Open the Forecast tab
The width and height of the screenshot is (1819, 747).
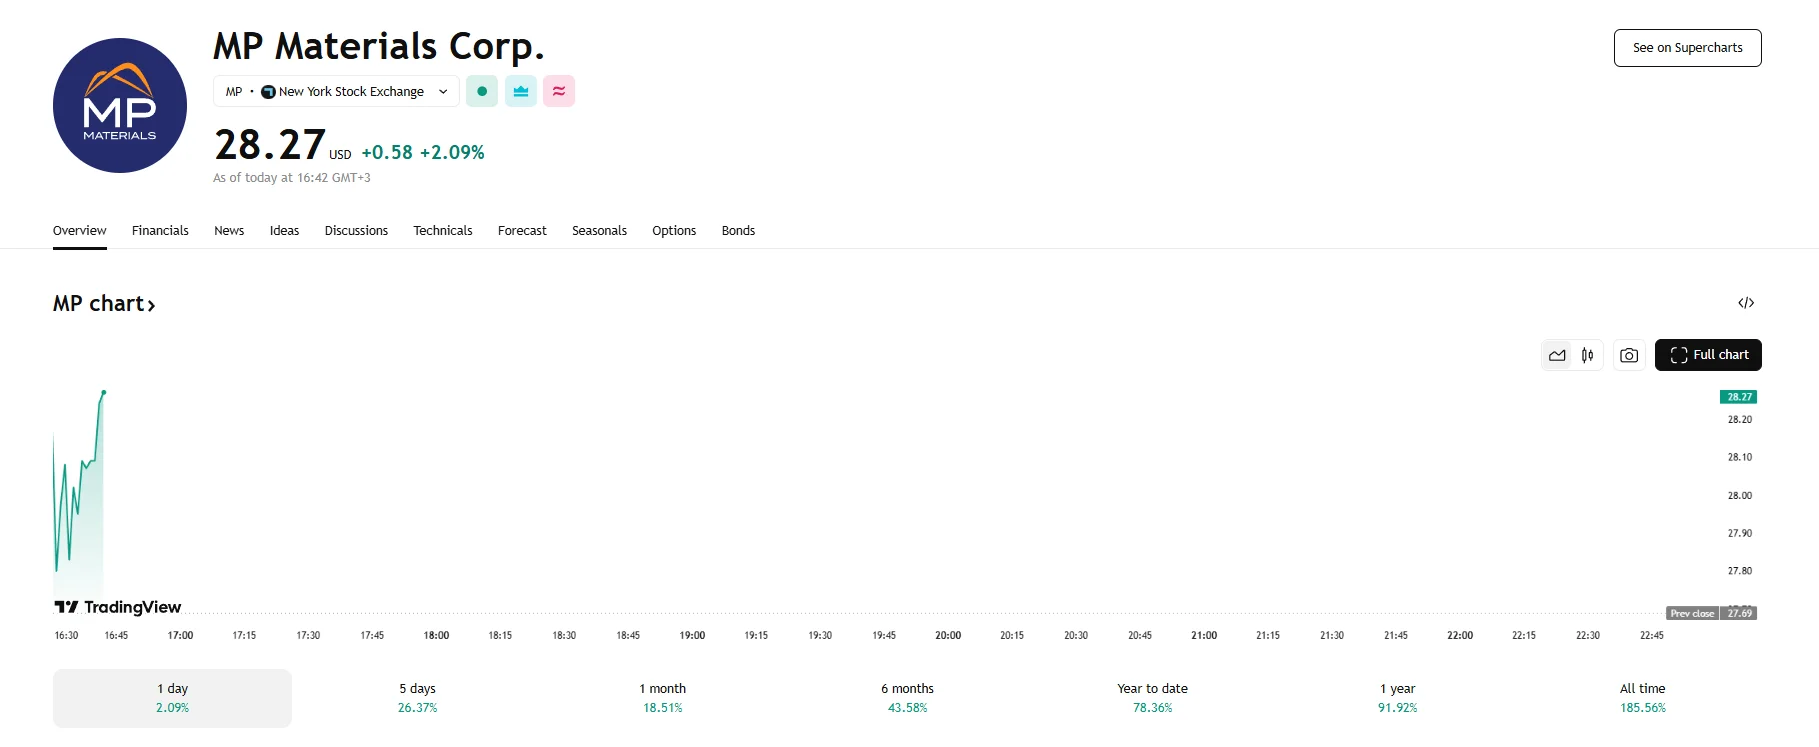click(x=522, y=230)
